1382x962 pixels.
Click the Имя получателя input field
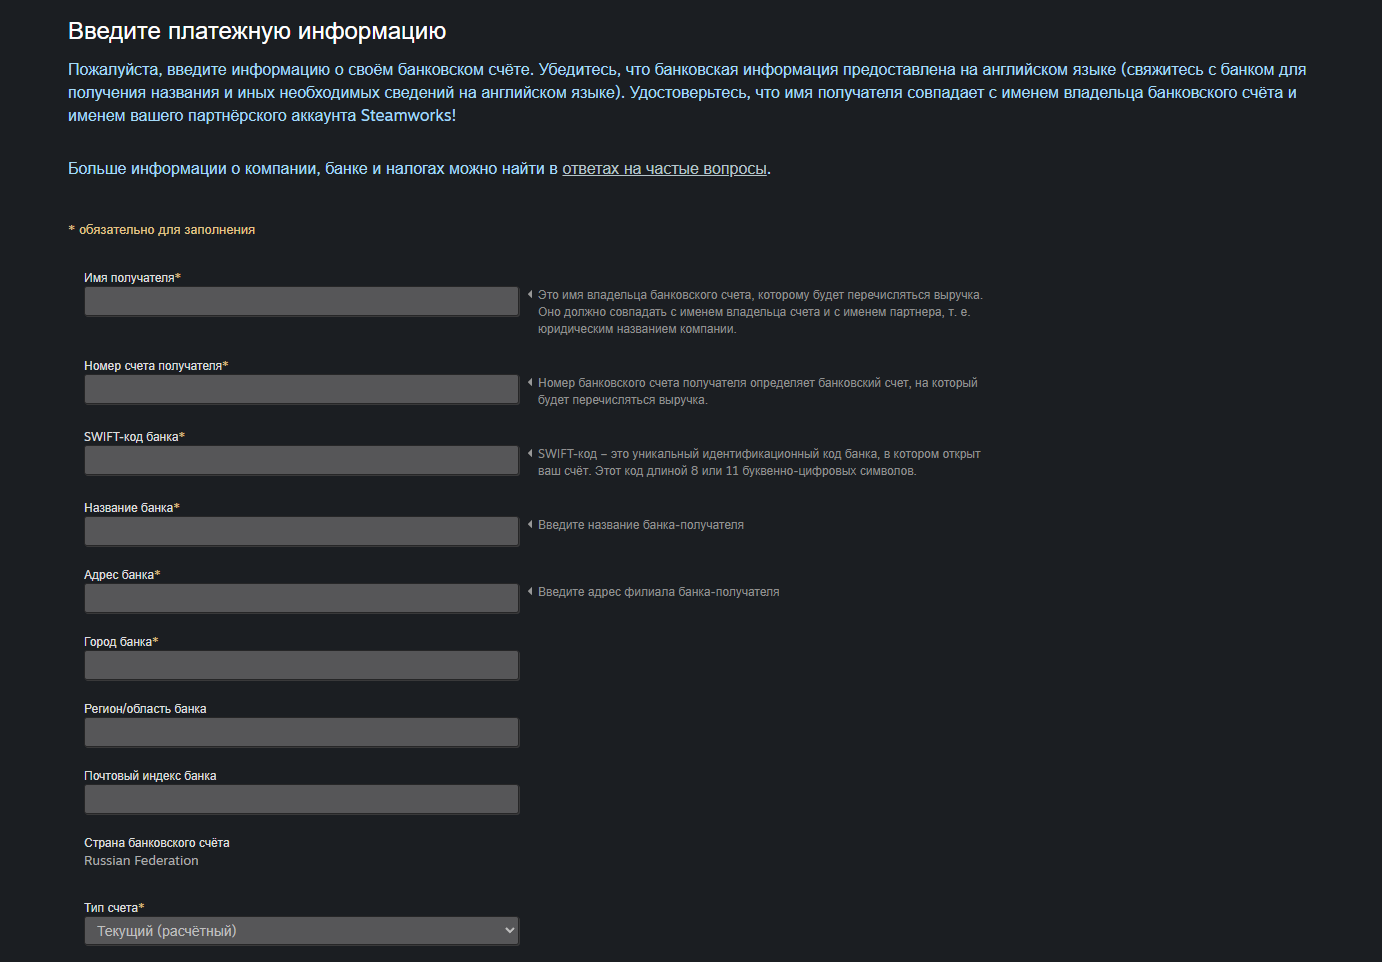point(301,301)
